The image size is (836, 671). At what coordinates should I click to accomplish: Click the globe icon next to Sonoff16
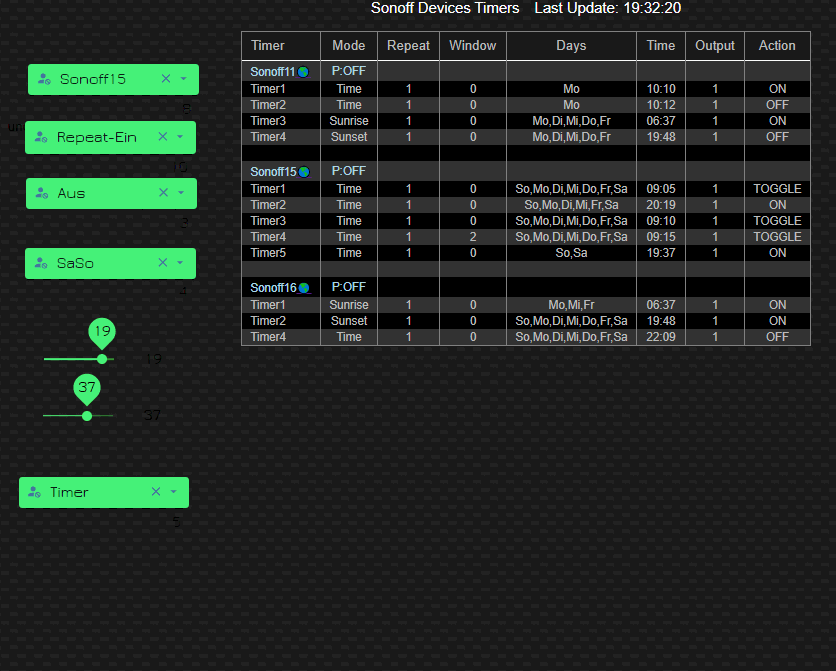click(304, 288)
